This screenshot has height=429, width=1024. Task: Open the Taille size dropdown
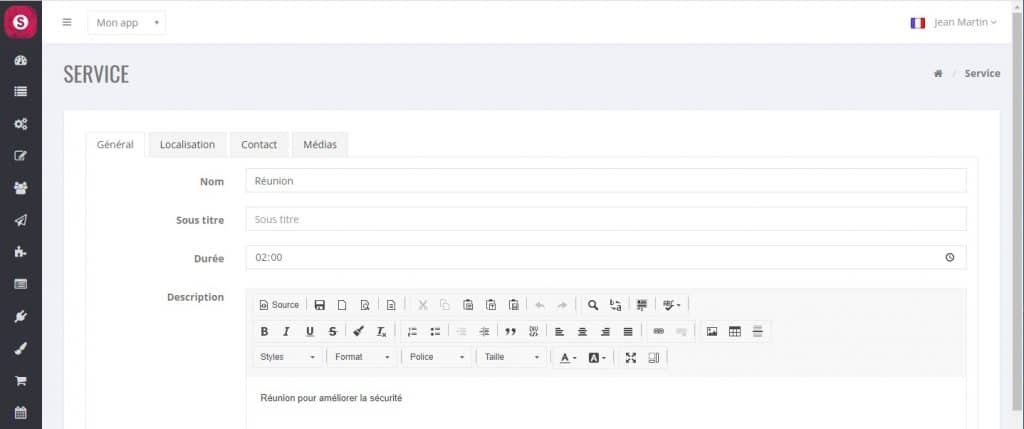tap(511, 357)
